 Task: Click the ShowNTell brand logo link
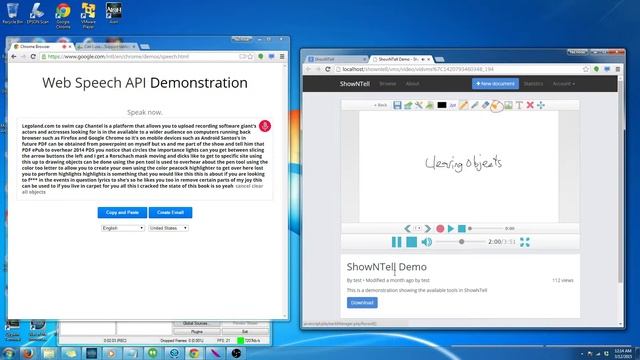click(355, 84)
